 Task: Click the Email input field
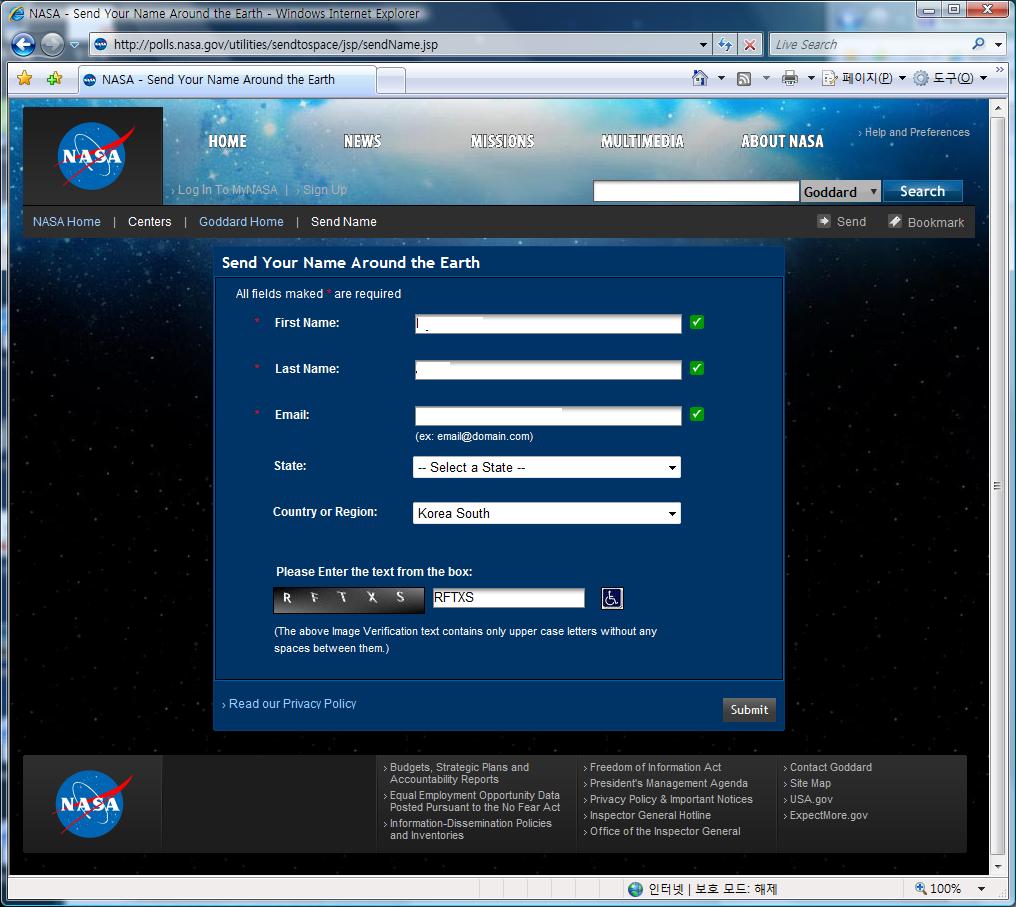click(548, 415)
